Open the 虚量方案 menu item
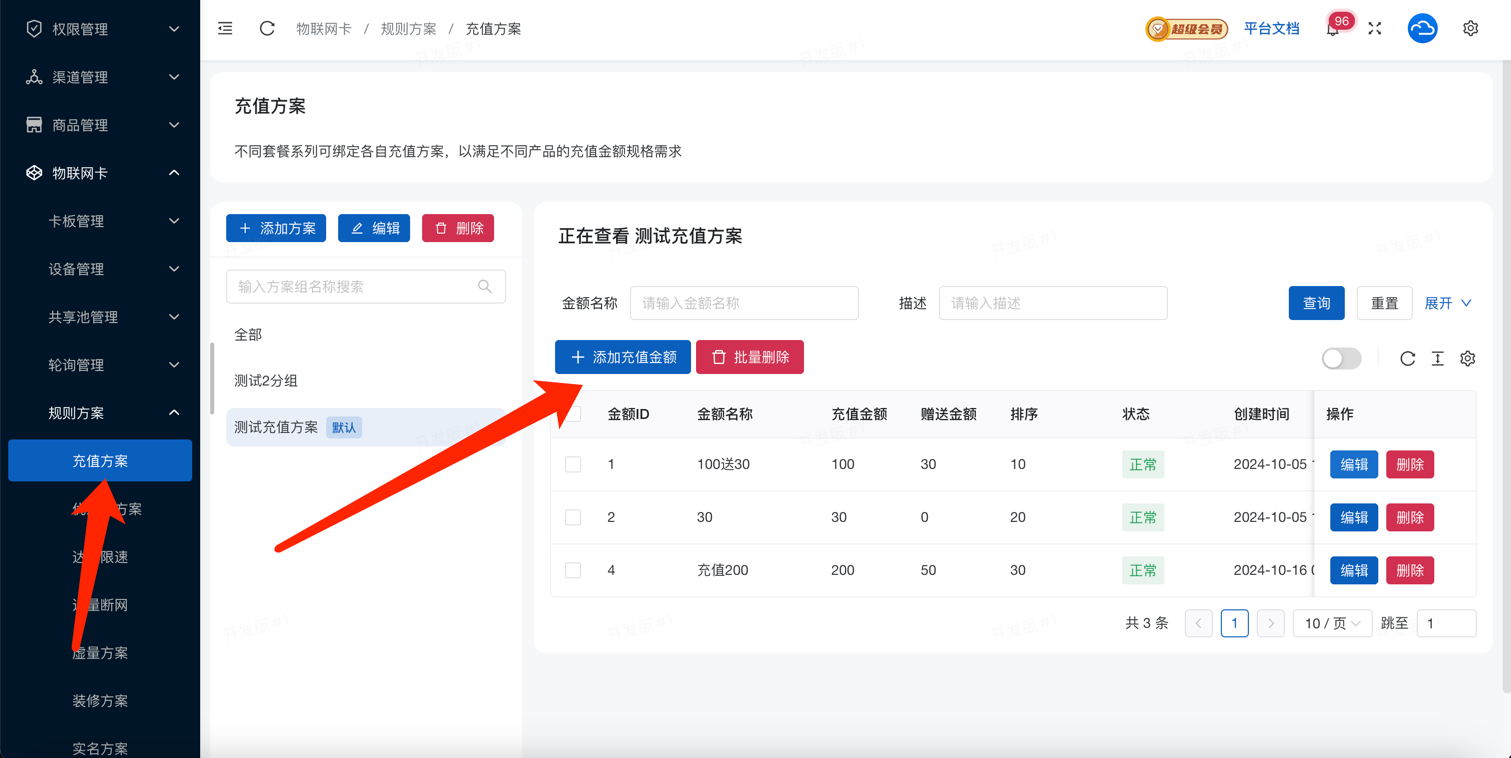Viewport: 1511px width, 758px height. [100, 653]
